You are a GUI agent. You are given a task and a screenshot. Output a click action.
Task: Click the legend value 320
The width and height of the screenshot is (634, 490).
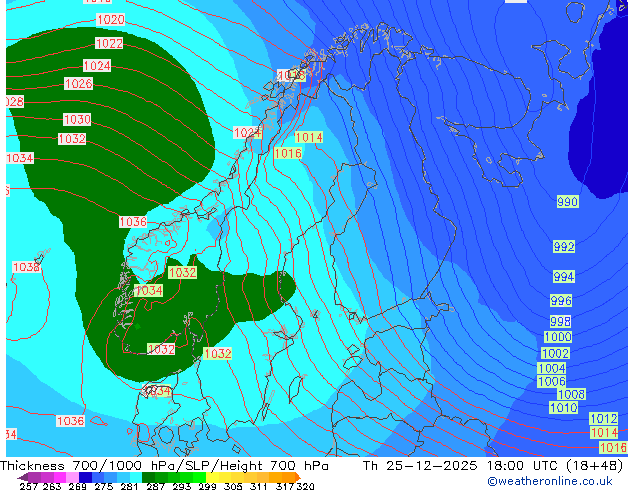click(x=305, y=486)
